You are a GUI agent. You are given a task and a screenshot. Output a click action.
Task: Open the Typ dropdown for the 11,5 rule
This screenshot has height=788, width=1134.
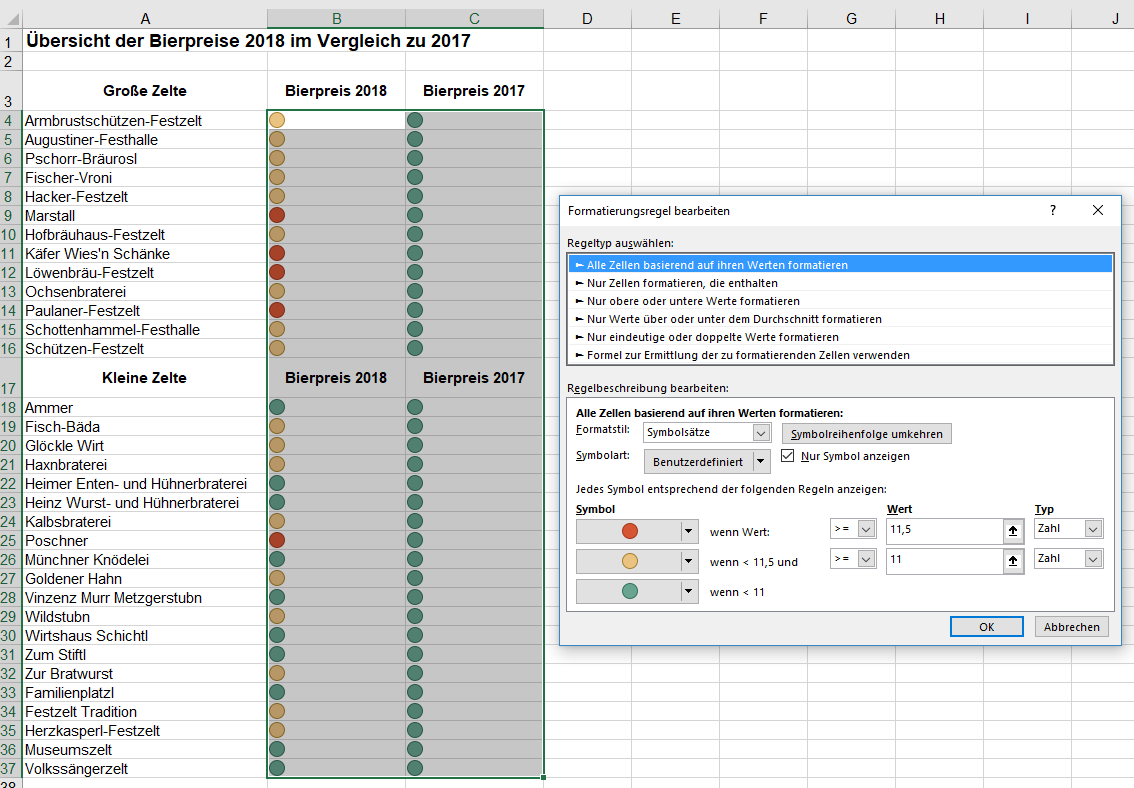(1092, 529)
